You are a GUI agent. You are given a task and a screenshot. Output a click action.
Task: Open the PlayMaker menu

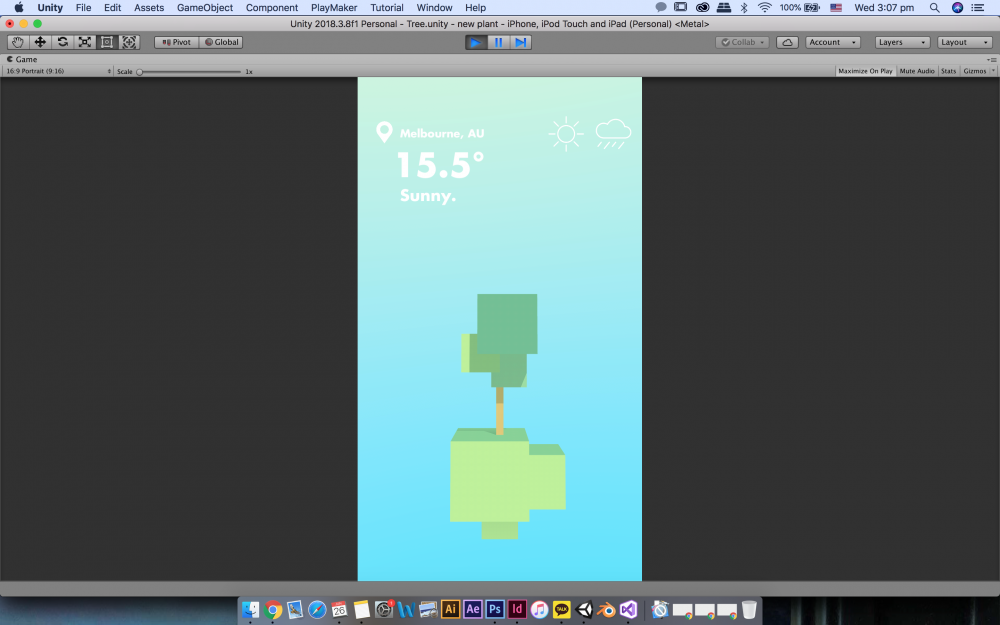click(334, 7)
